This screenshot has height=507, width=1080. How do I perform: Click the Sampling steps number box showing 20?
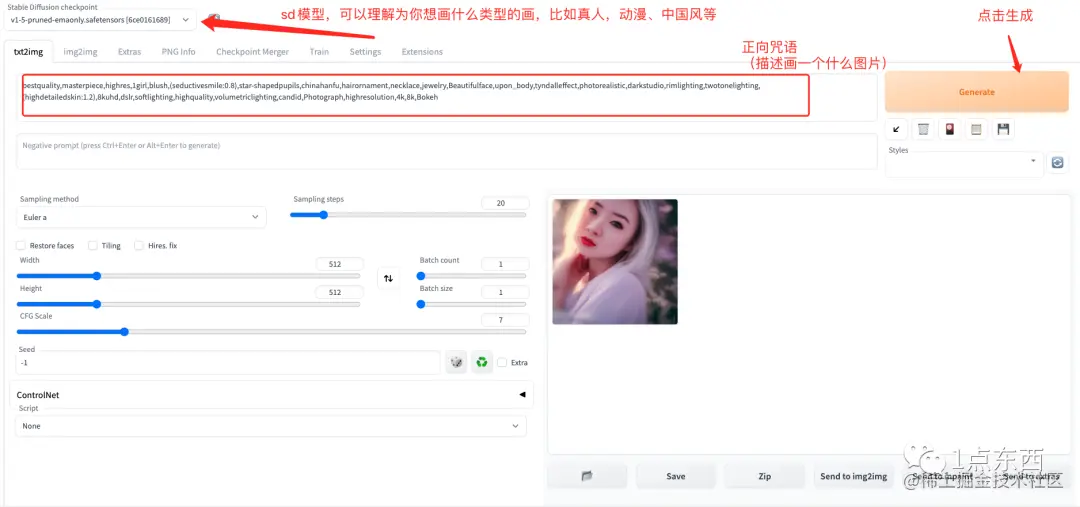pyautogui.click(x=505, y=203)
